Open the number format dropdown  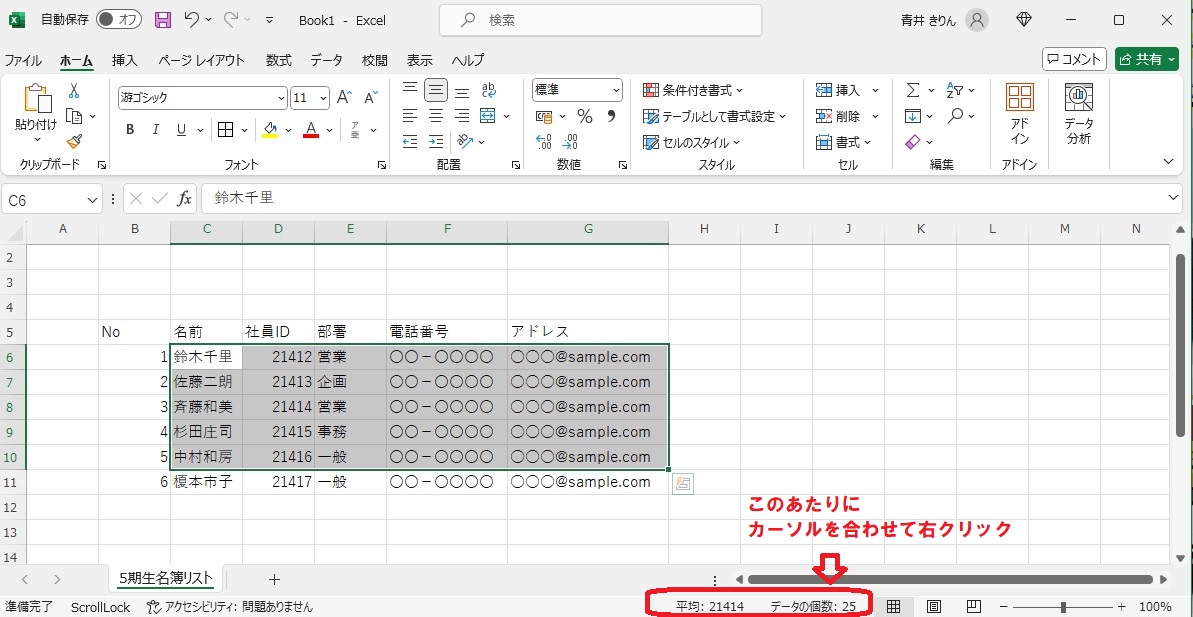point(615,90)
